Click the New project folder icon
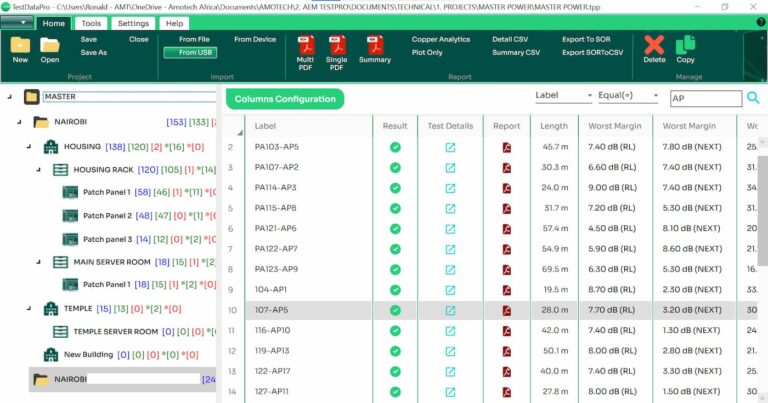The image size is (768, 403). click(20, 45)
